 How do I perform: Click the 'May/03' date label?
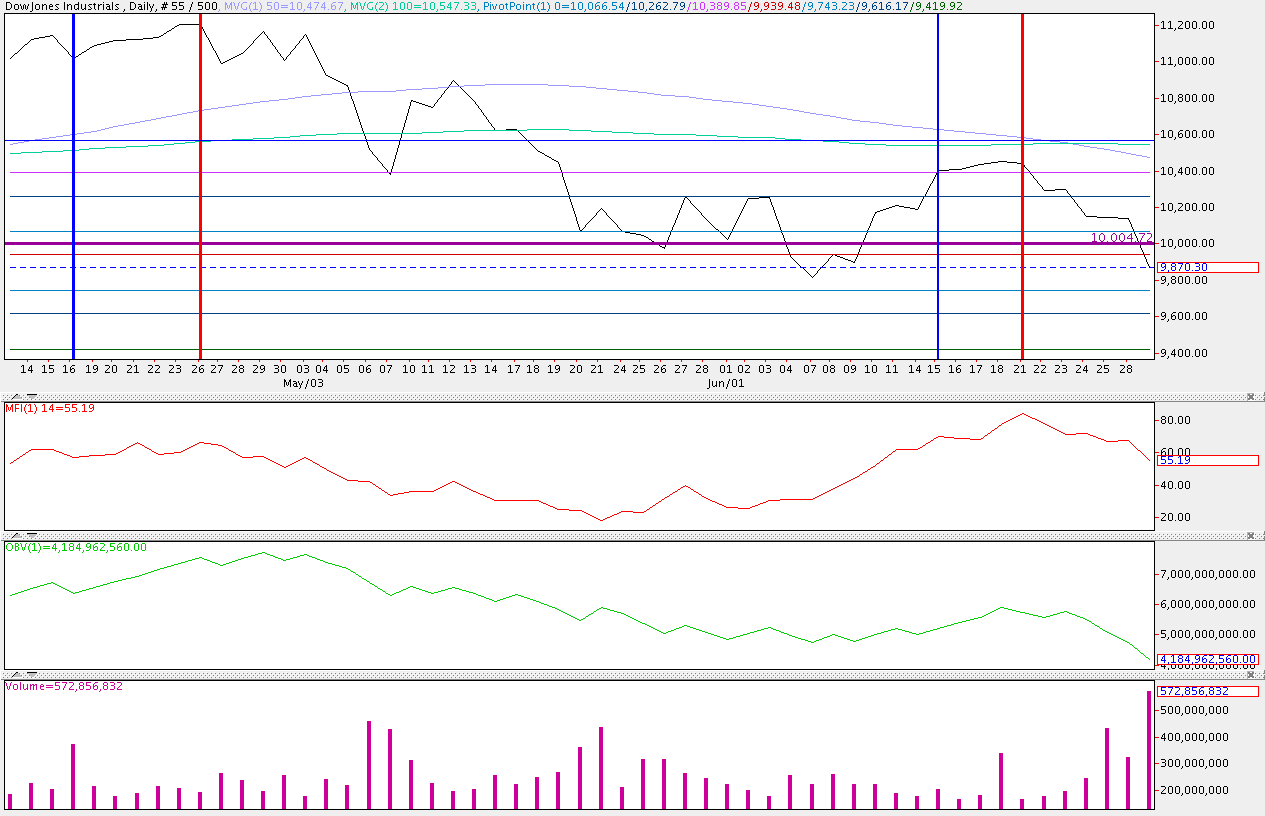click(x=303, y=382)
